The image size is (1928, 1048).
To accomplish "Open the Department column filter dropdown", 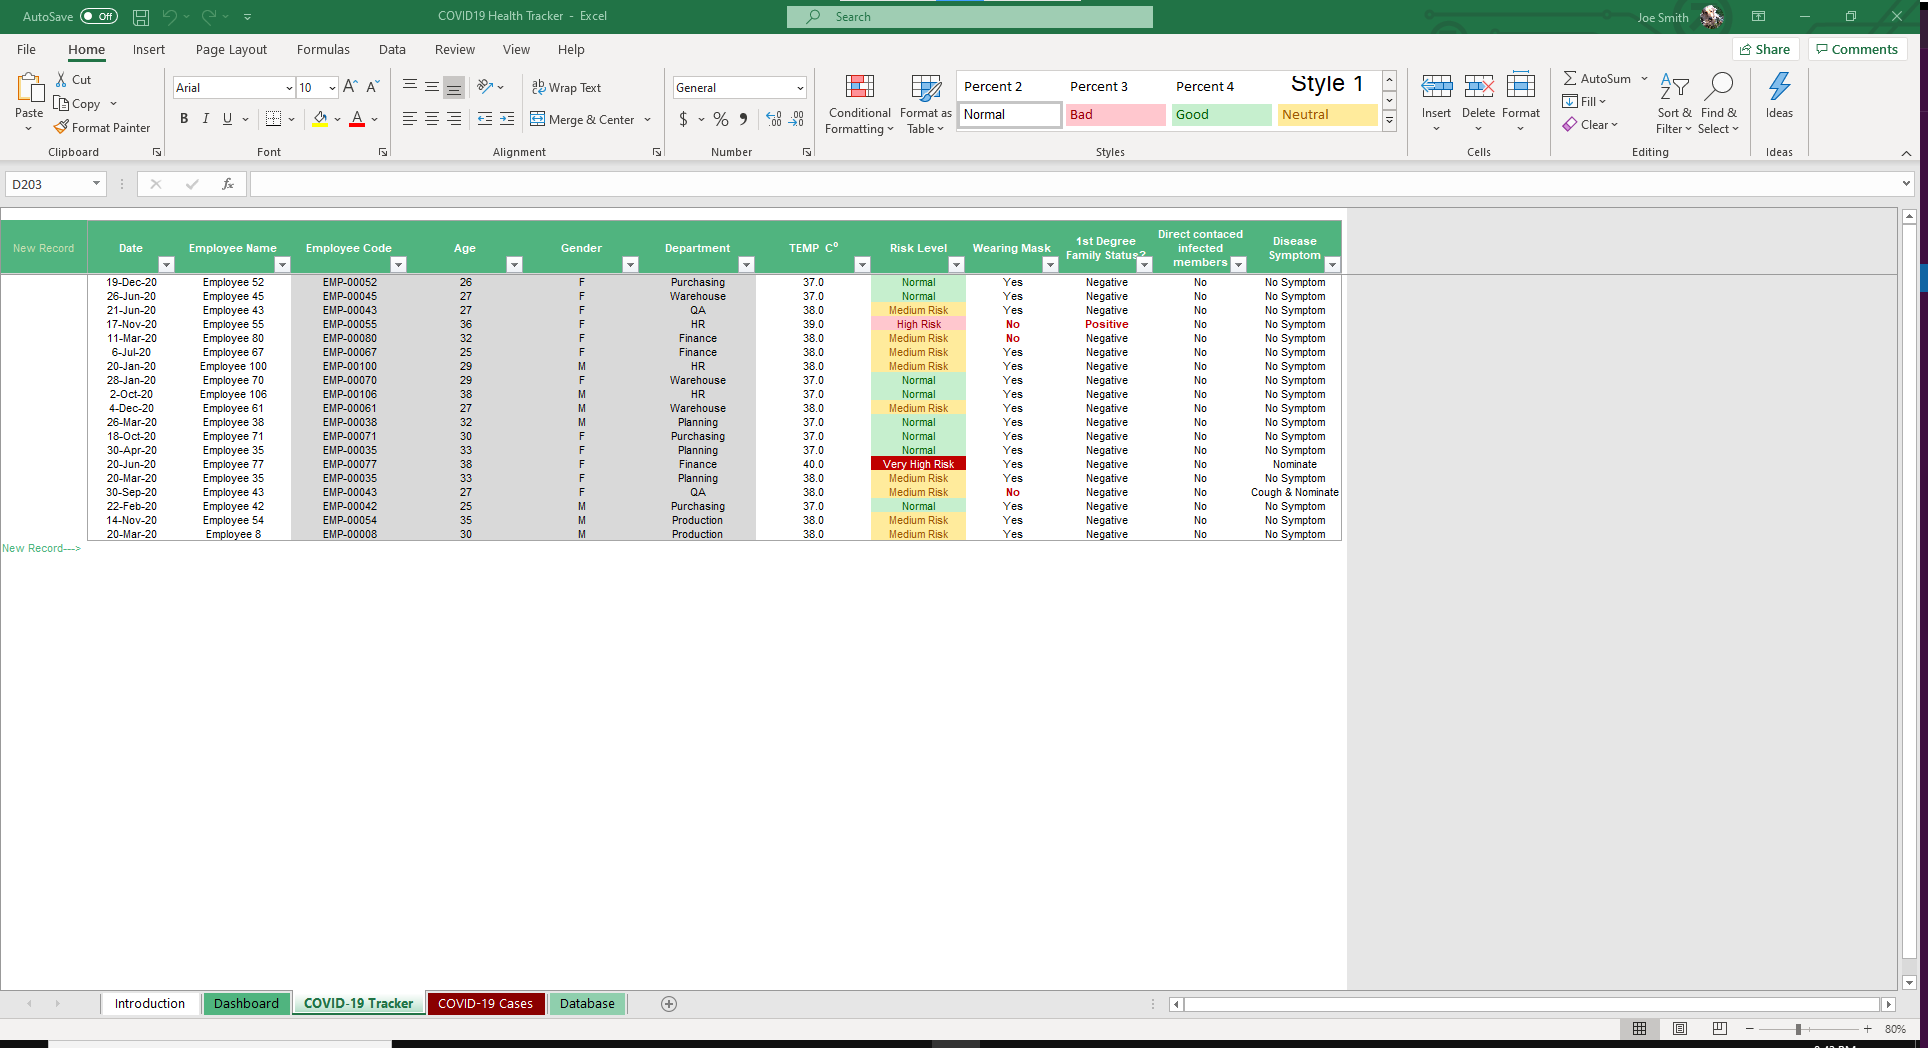I will (x=746, y=264).
